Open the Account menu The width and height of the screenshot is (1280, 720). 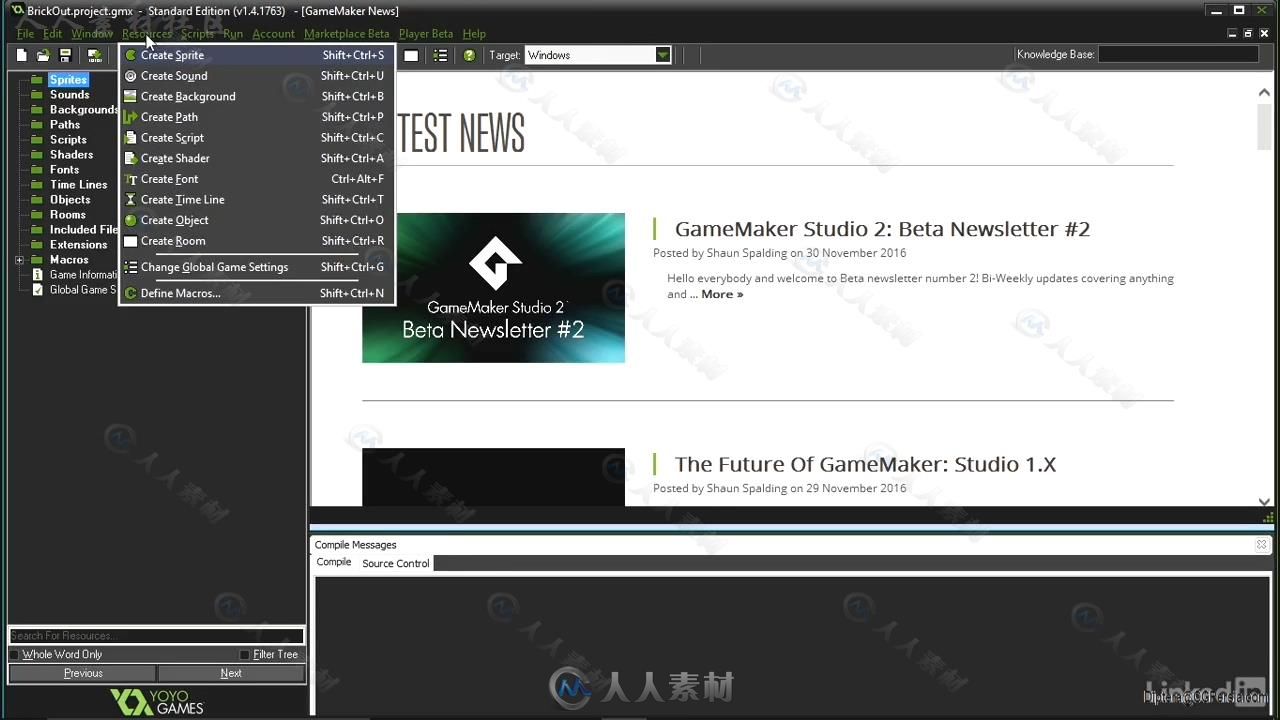(x=273, y=34)
